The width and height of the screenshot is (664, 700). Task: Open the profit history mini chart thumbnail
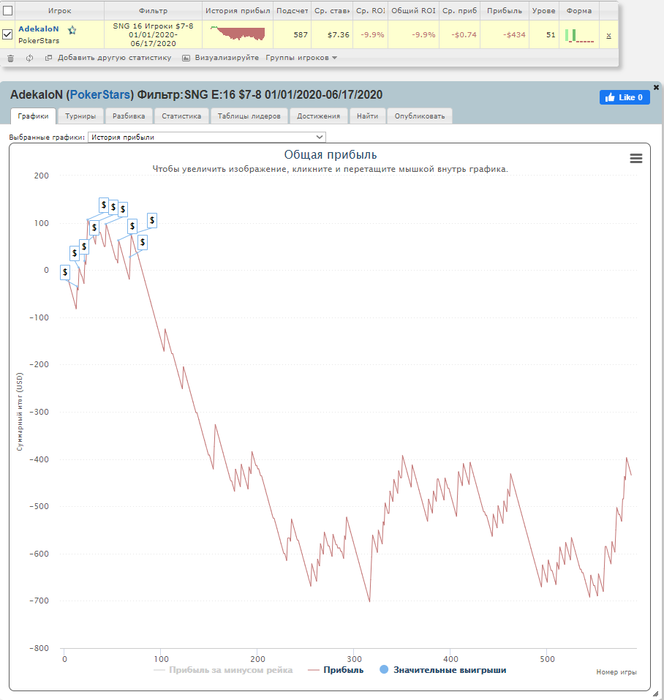click(238, 33)
